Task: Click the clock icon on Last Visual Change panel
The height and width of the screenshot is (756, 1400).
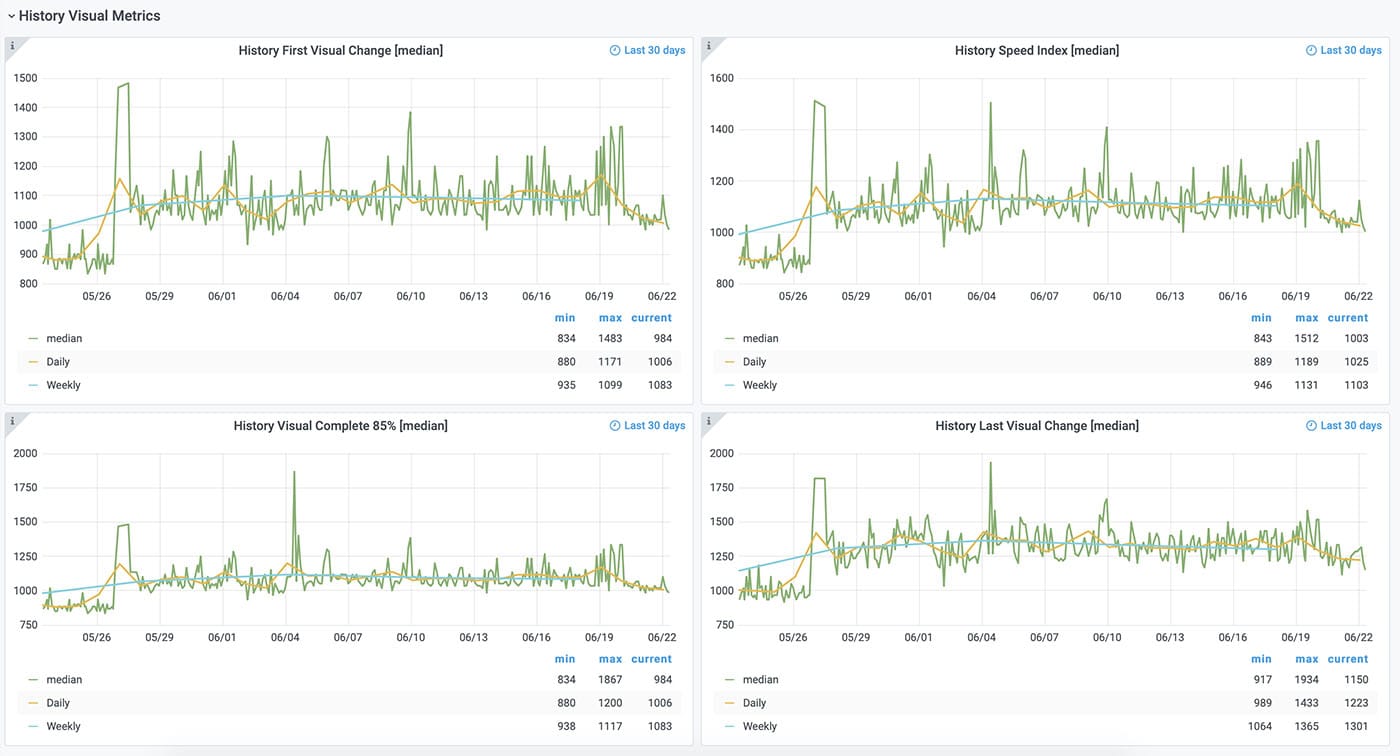Action: (x=1310, y=424)
